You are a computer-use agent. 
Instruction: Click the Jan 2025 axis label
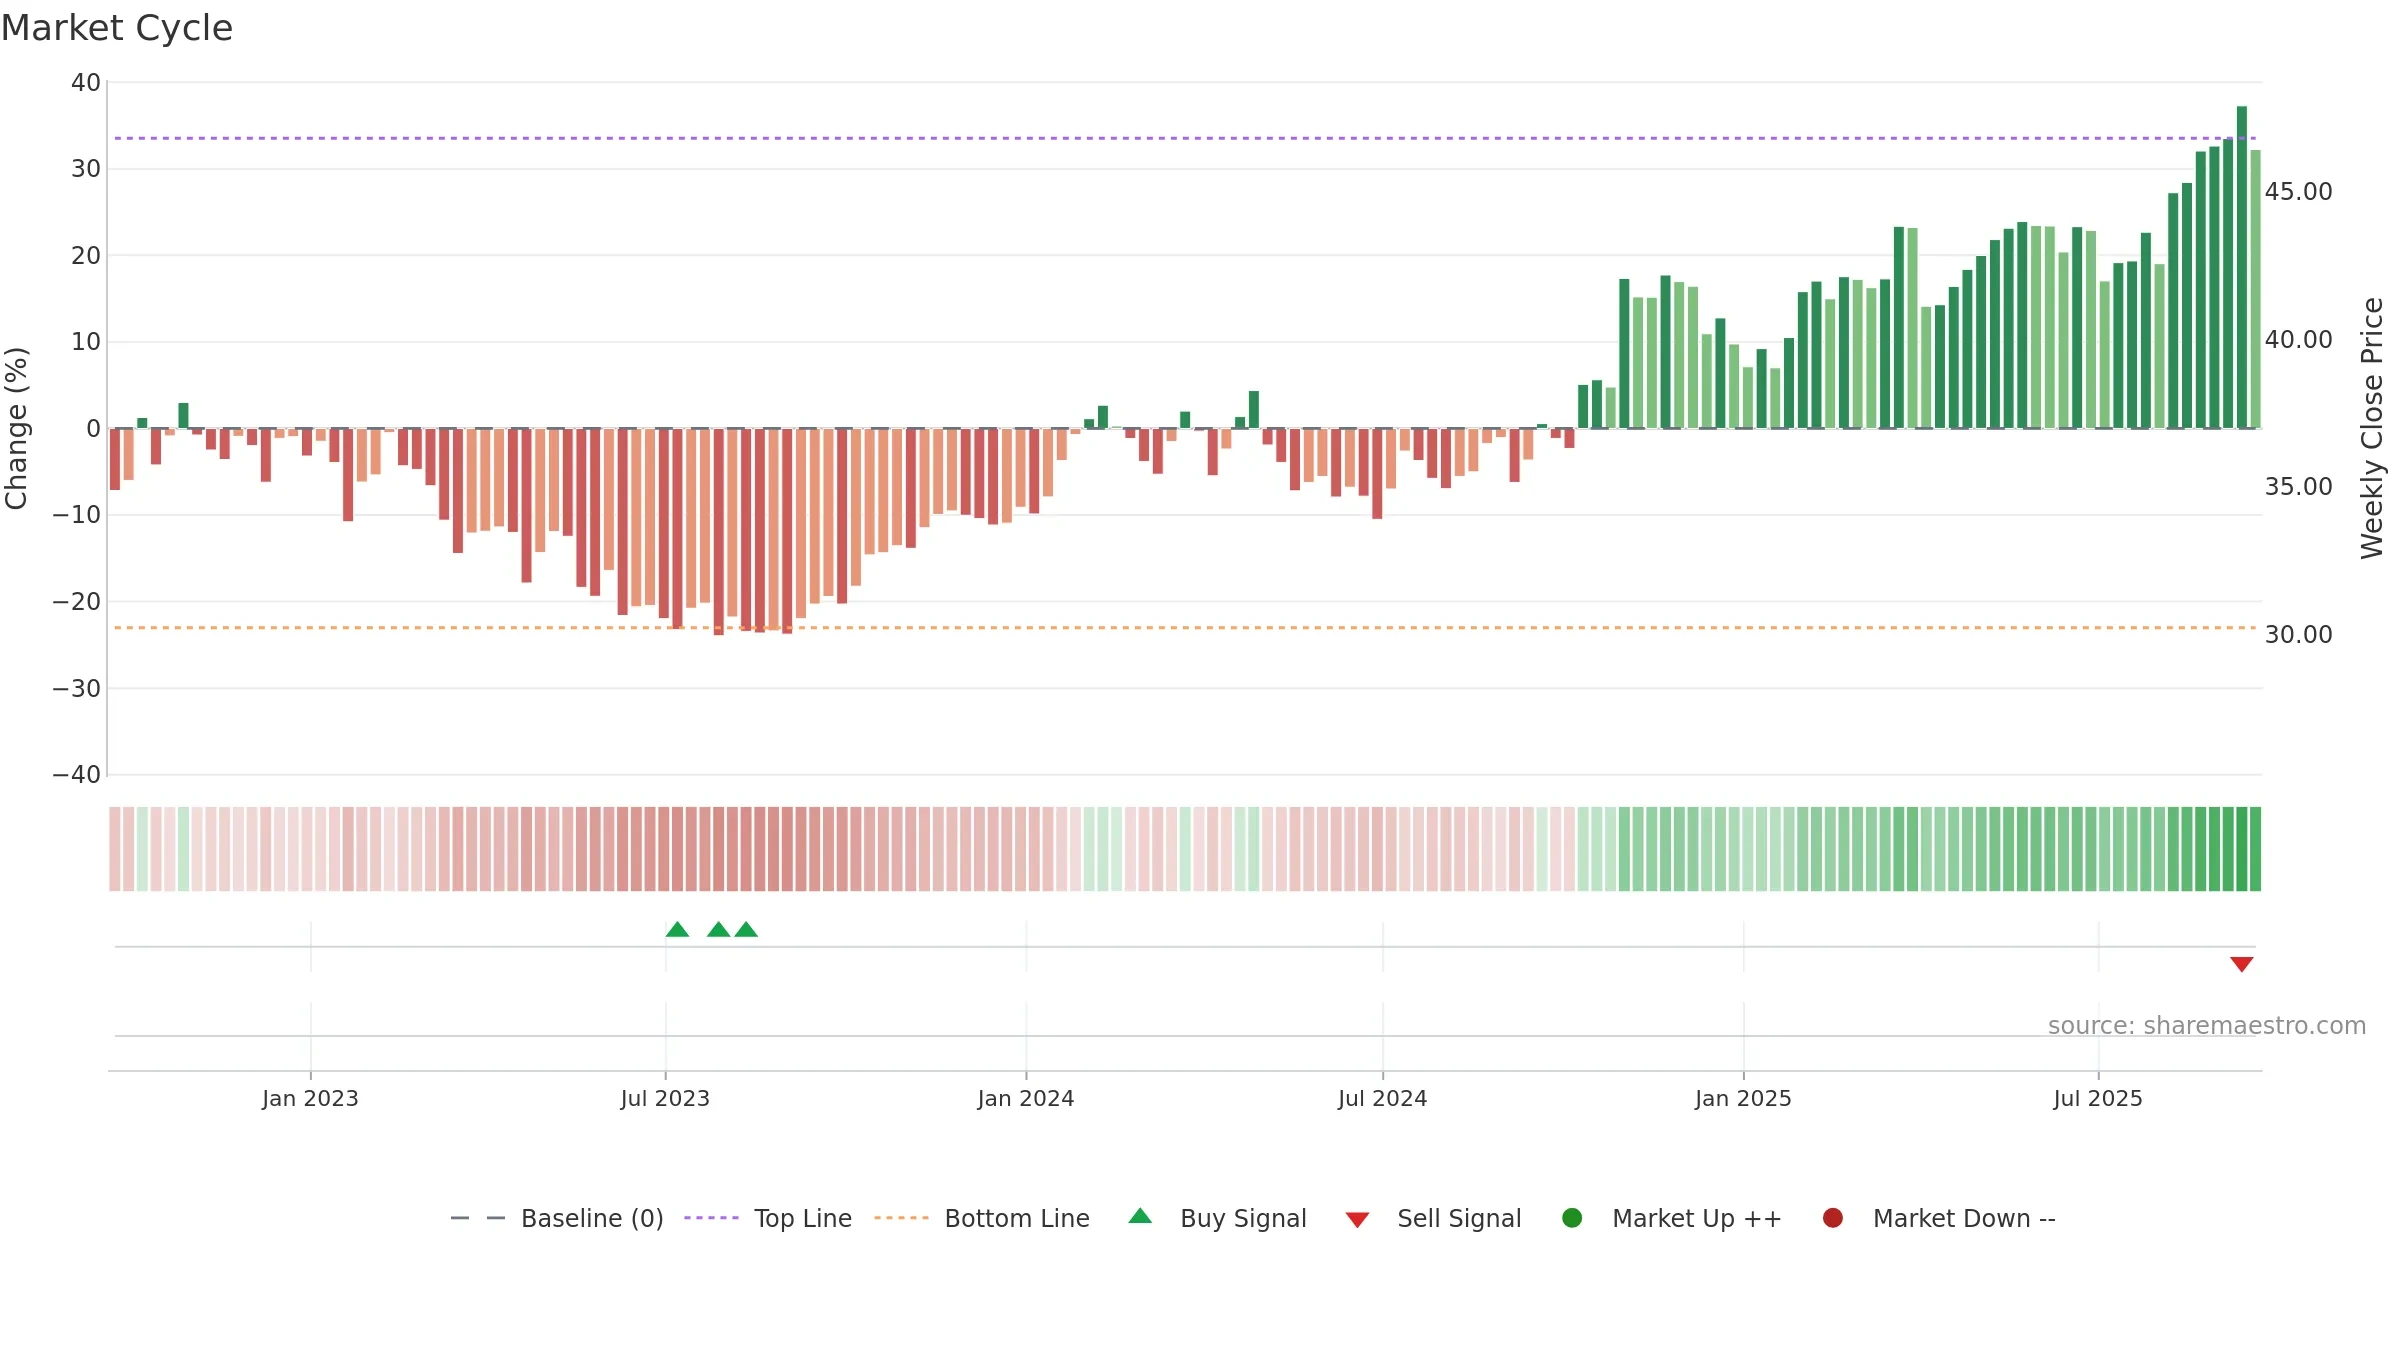(1743, 1098)
